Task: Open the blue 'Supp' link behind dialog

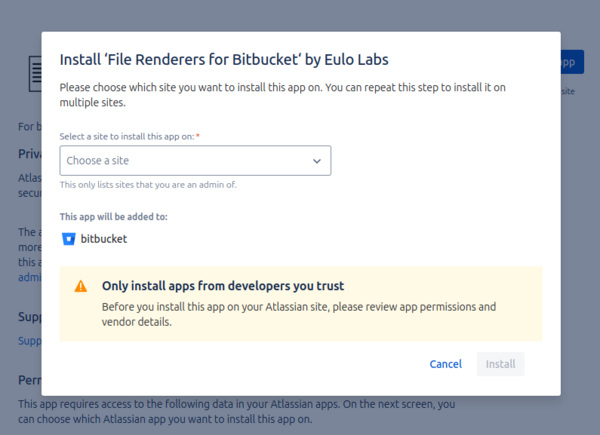Action: pyautogui.click(x=30, y=341)
